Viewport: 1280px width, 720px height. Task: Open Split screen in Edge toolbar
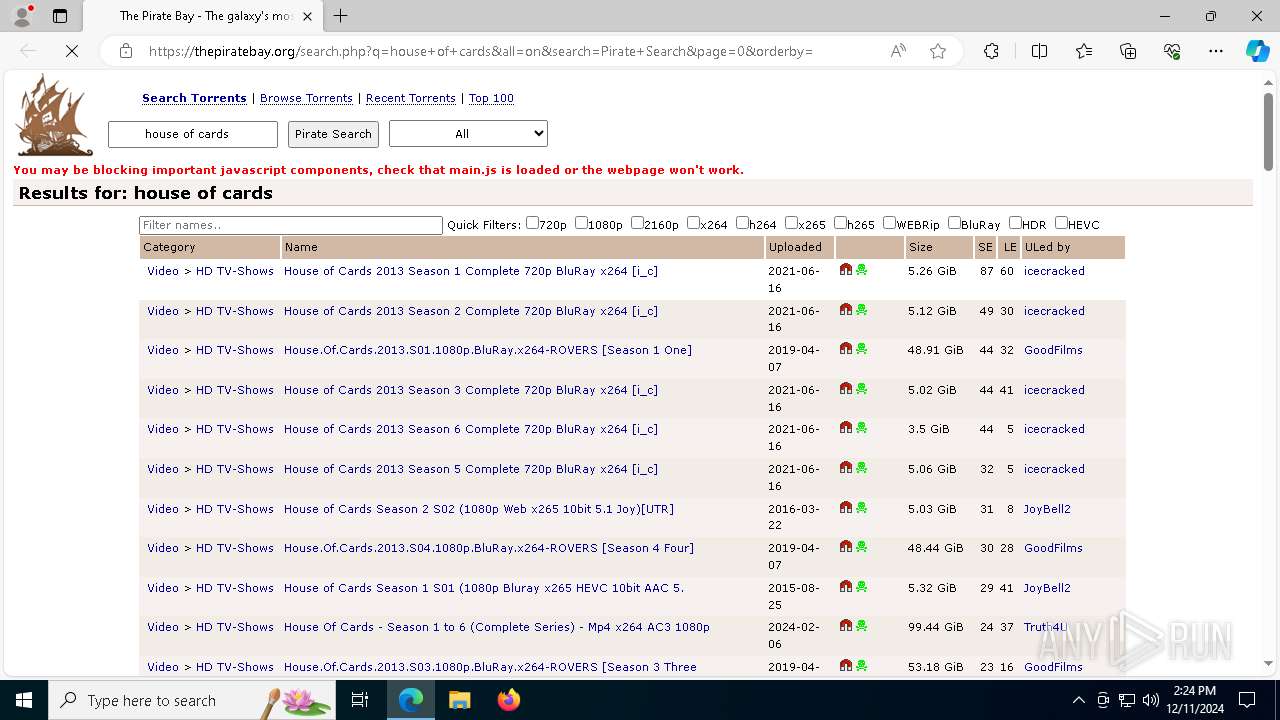(1039, 51)
